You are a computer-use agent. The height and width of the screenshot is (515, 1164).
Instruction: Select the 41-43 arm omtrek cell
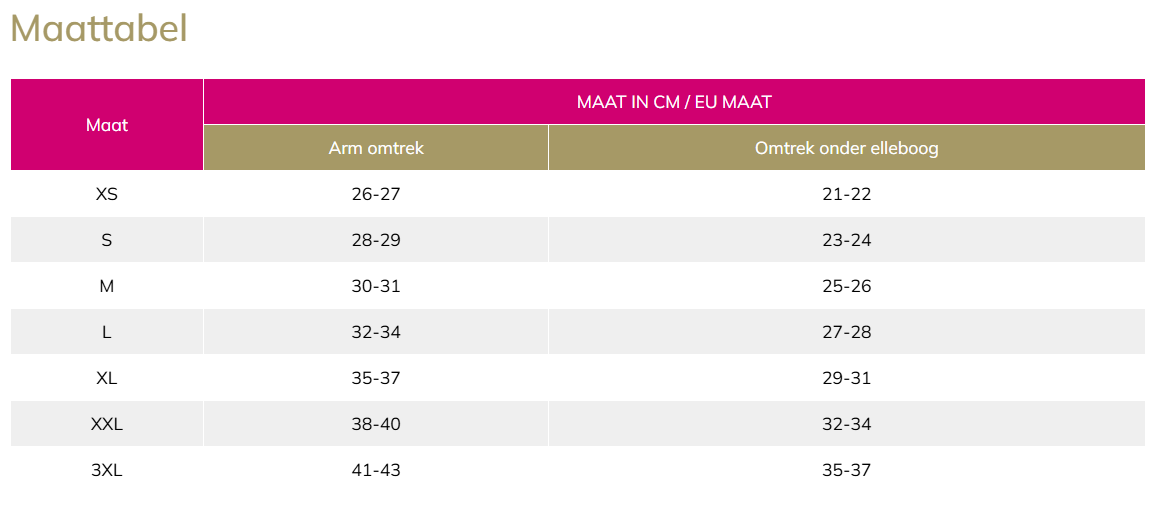(x=376, y=470)
